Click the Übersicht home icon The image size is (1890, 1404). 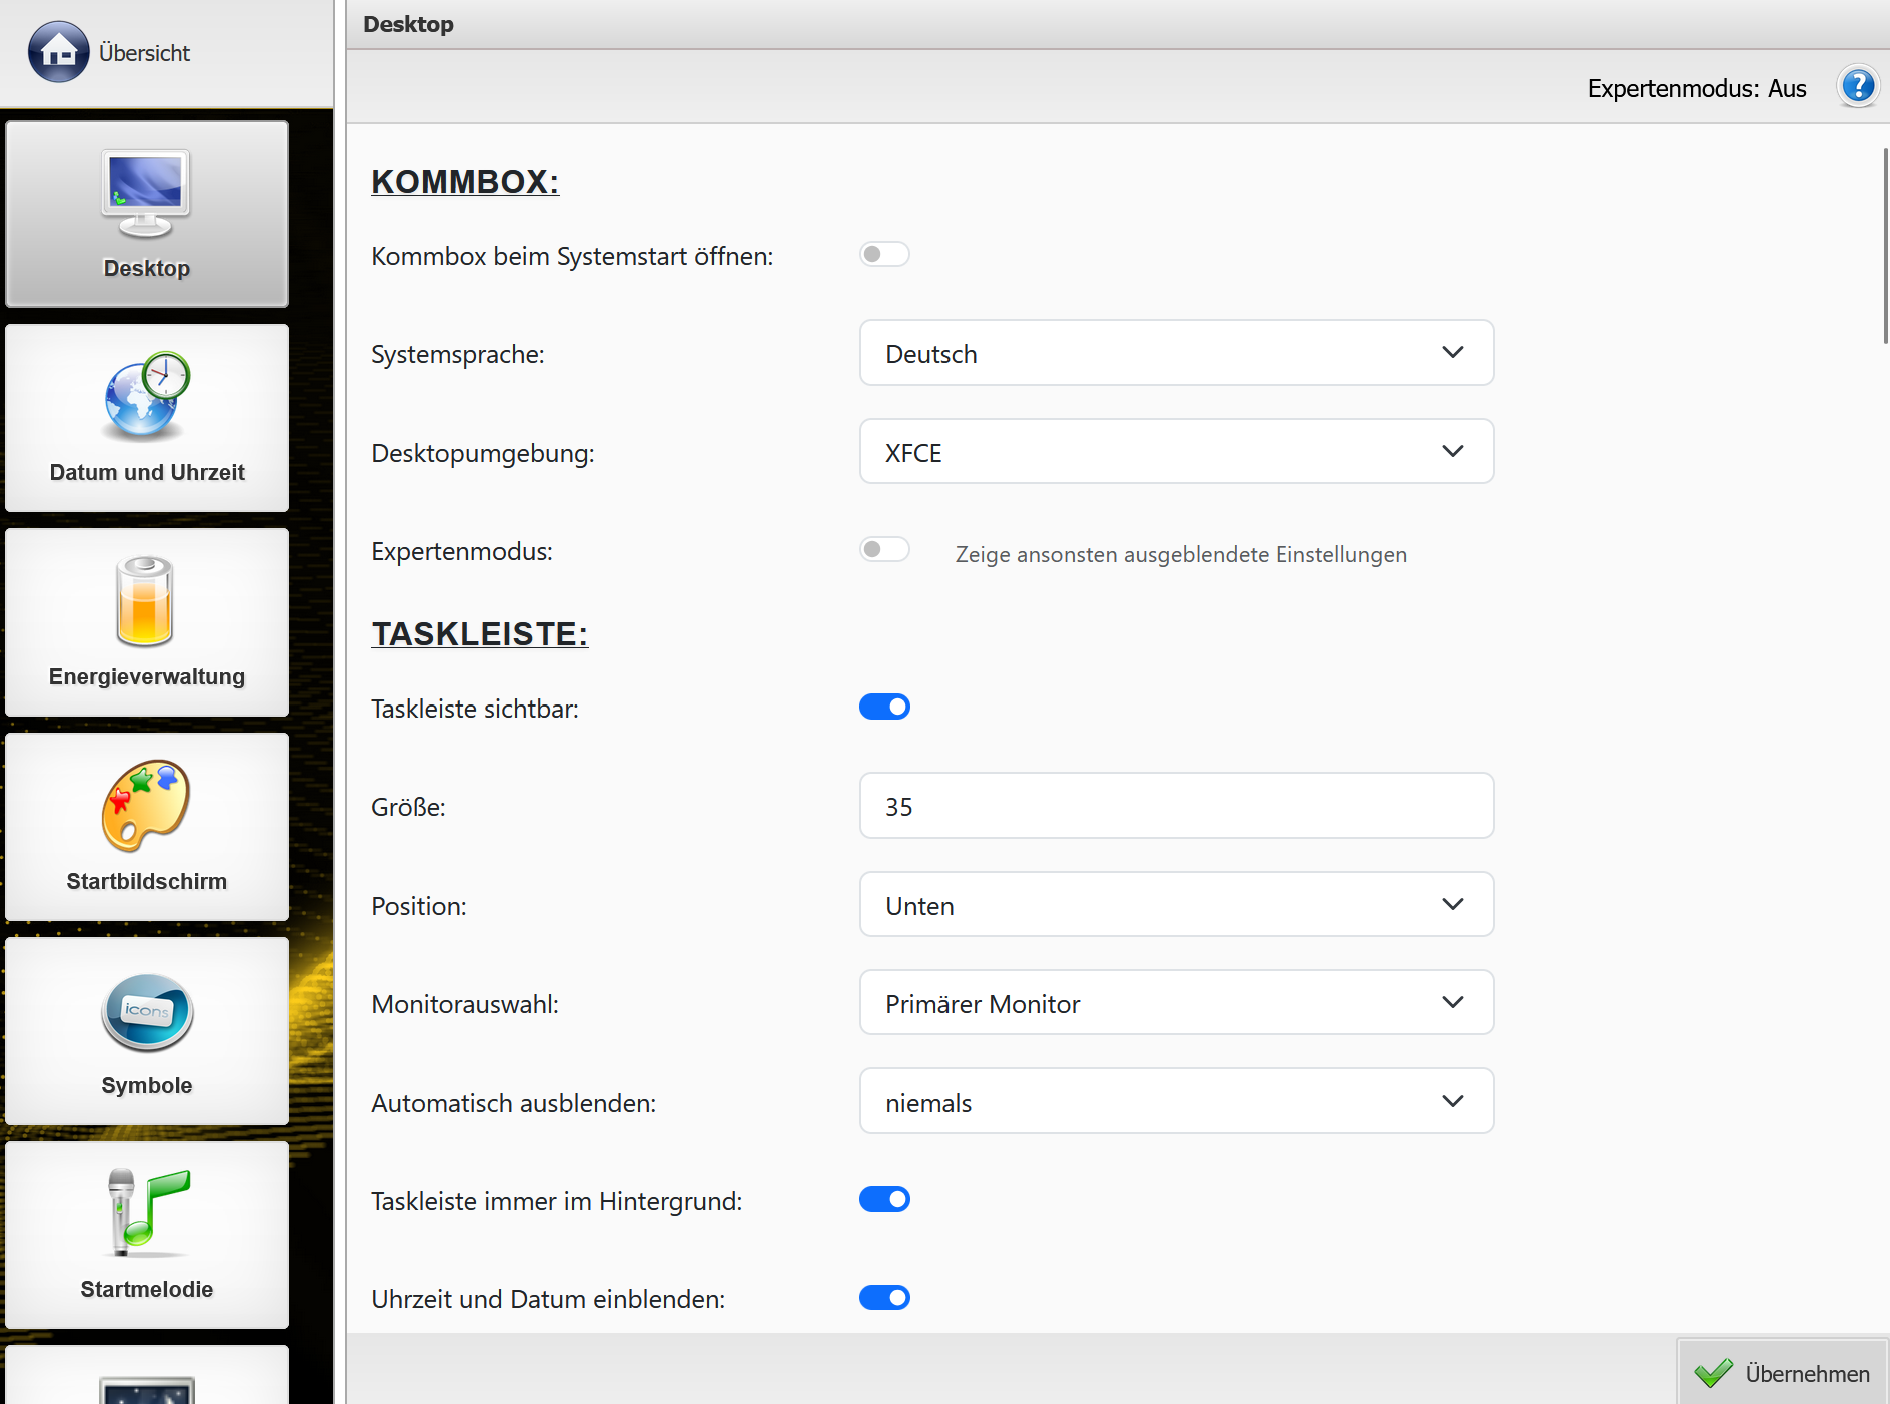coord(59,52)
